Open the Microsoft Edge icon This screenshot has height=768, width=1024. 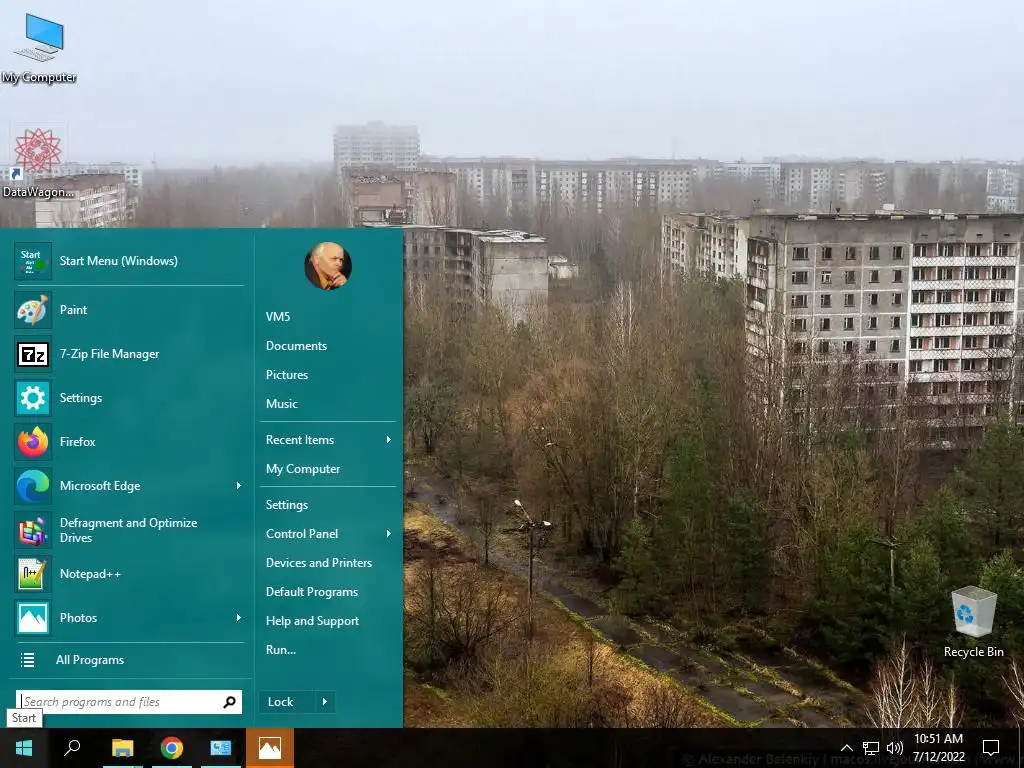tap(33, 486)
